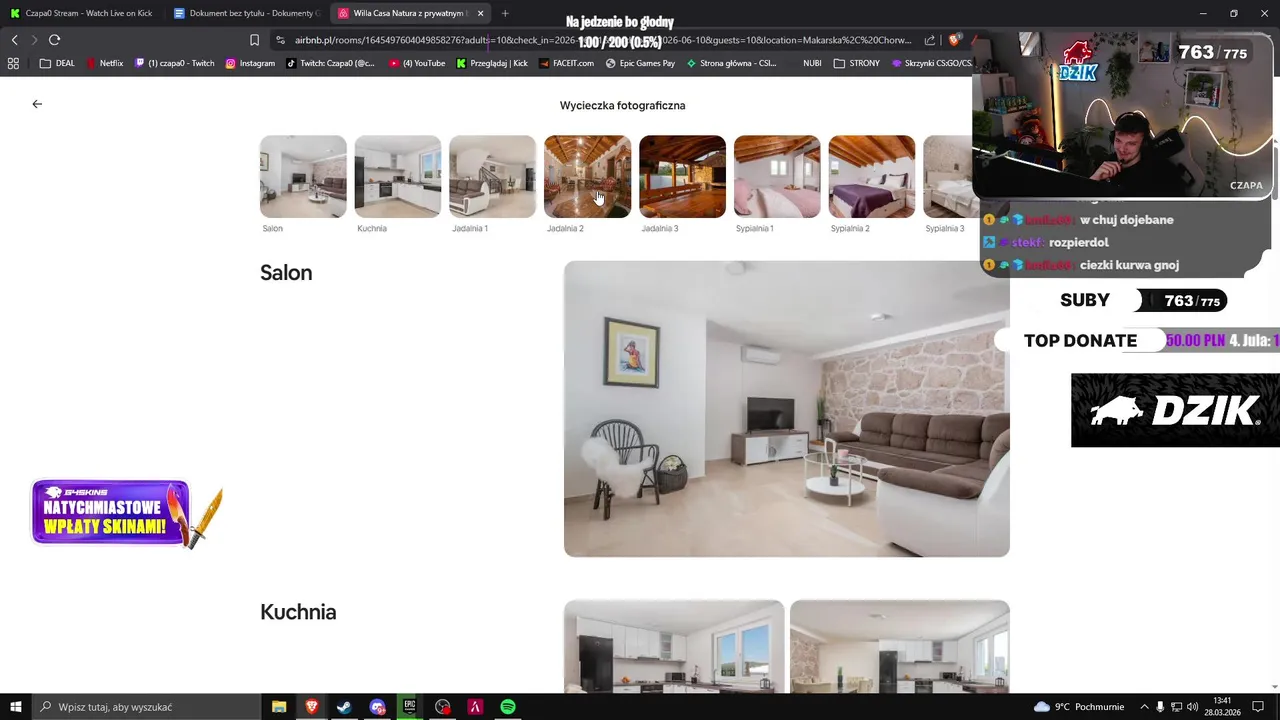Screen dimensions: 1280x720
Task: Go back using the Airbnb page's back arrow
Action: click(37, 104)
